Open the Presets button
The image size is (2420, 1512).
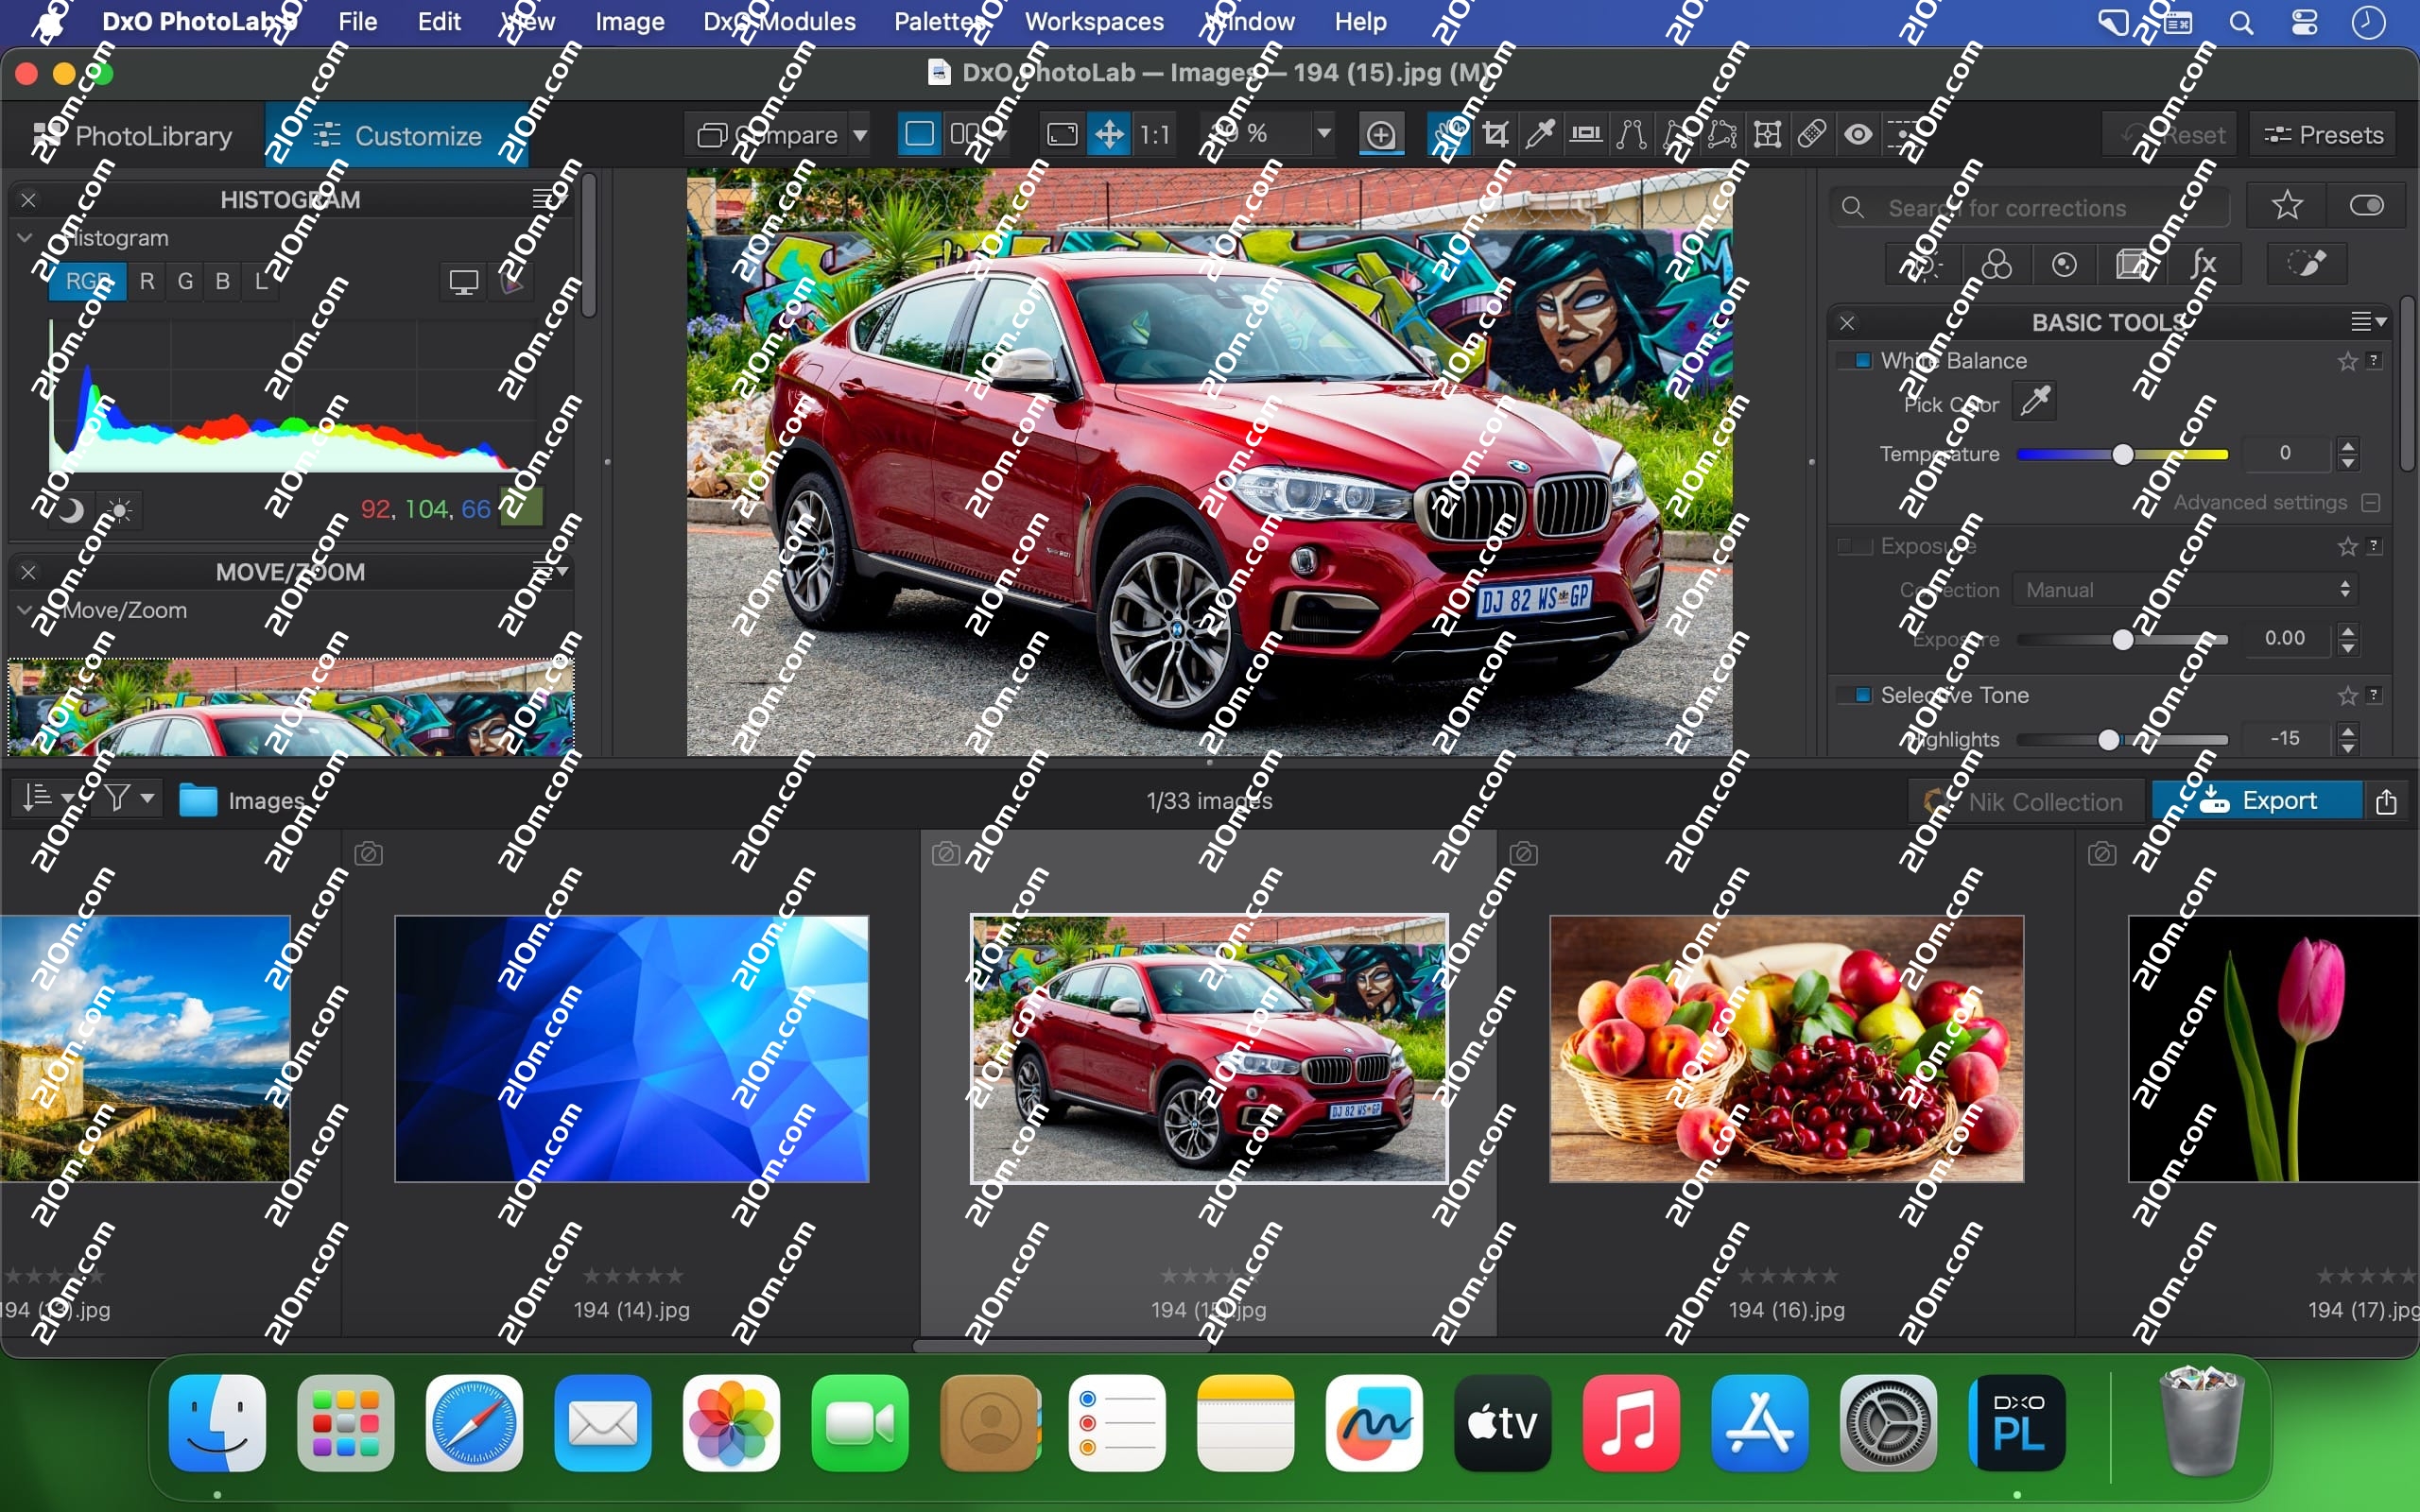coord(2323,135)
